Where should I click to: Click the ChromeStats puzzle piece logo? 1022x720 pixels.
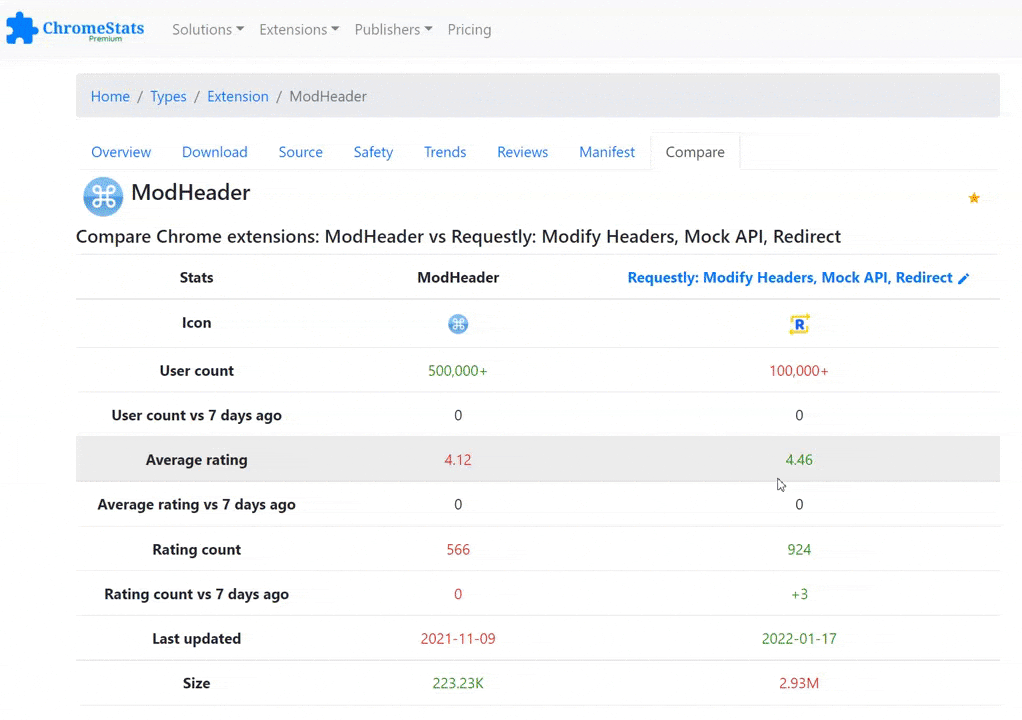pyautogui.click(x=22, y=28)
